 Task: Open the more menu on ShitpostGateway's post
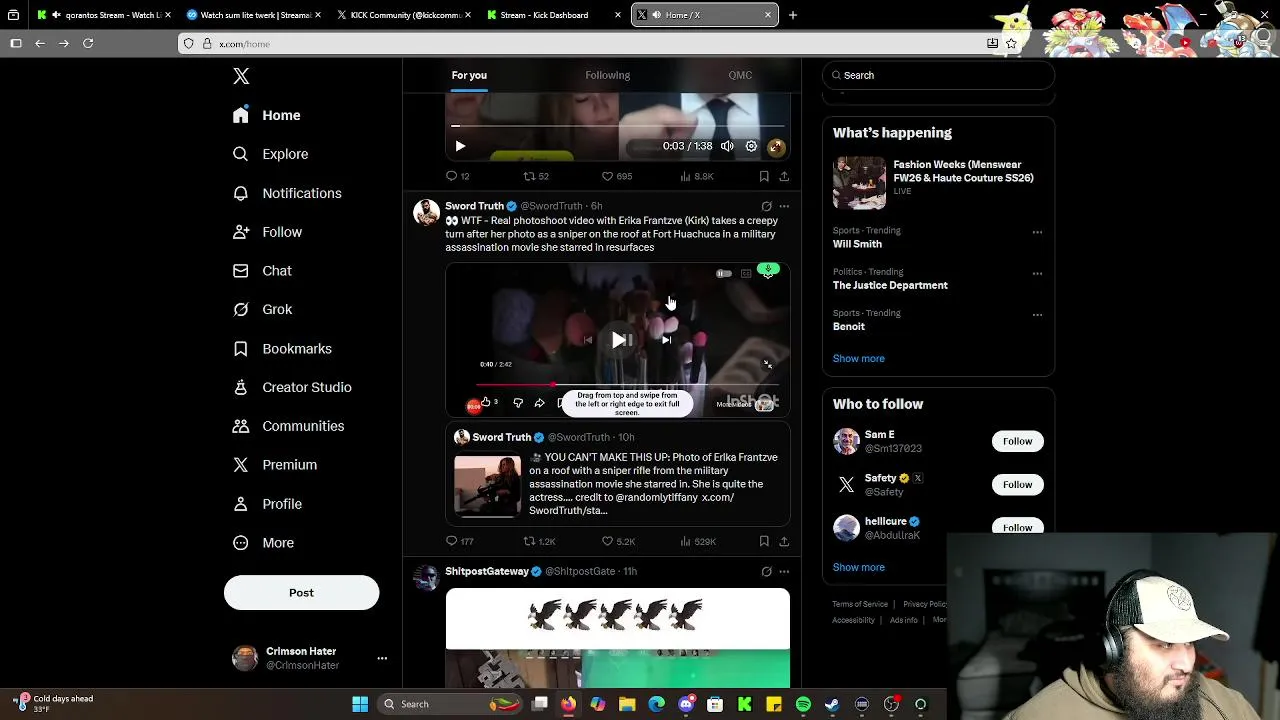pyautogui.click(x=784, y=571)
